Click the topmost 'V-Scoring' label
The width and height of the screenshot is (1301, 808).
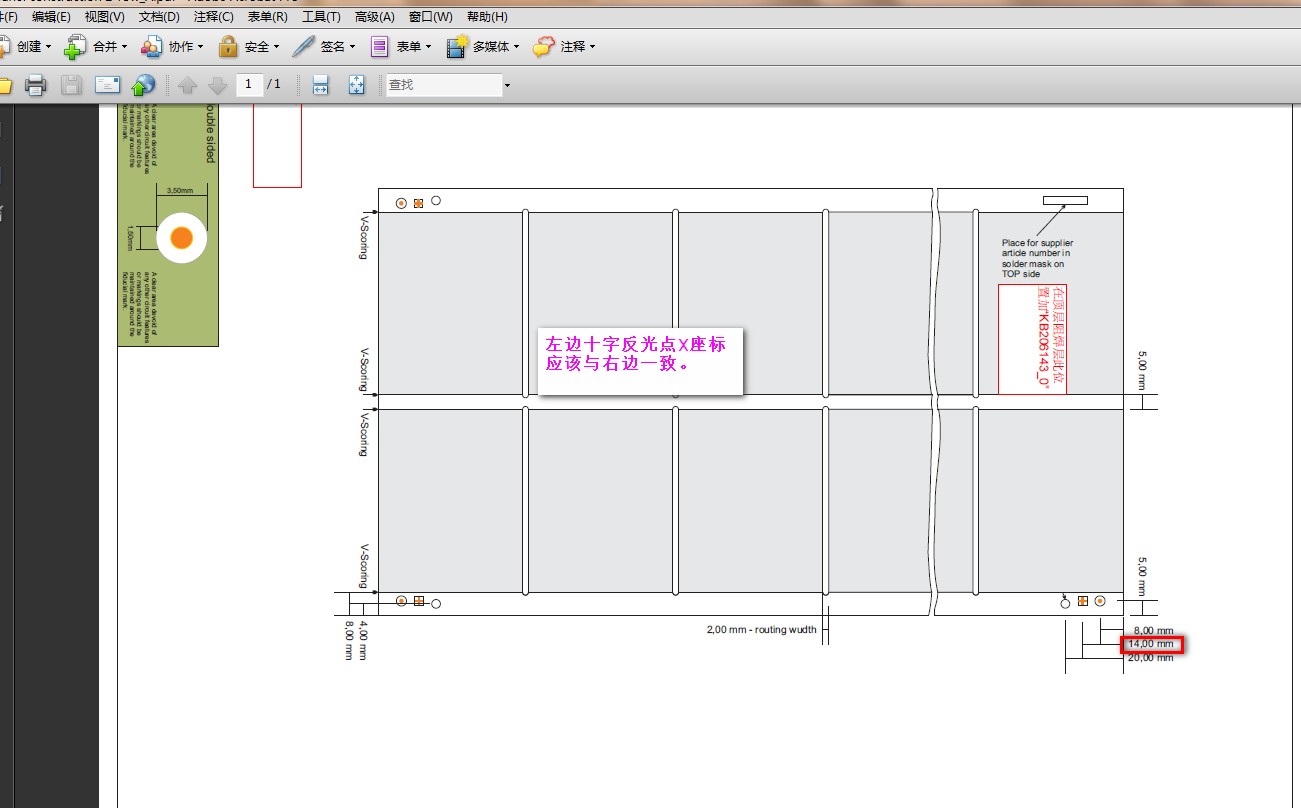tap(363, 236)
